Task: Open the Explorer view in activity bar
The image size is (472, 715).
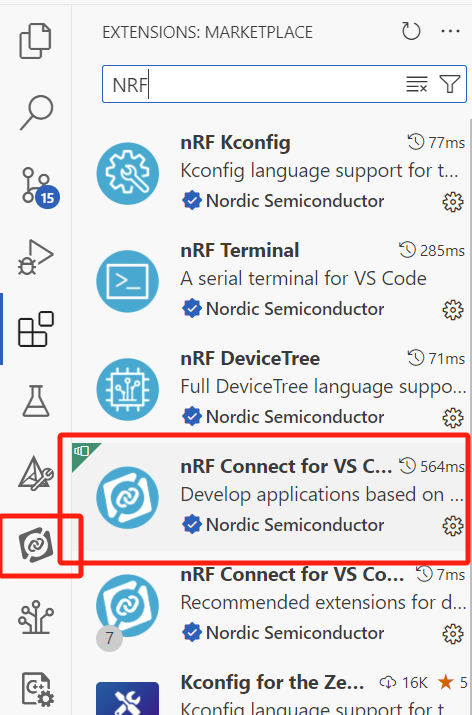Action: pyautogui.click(x=36, y=41)
